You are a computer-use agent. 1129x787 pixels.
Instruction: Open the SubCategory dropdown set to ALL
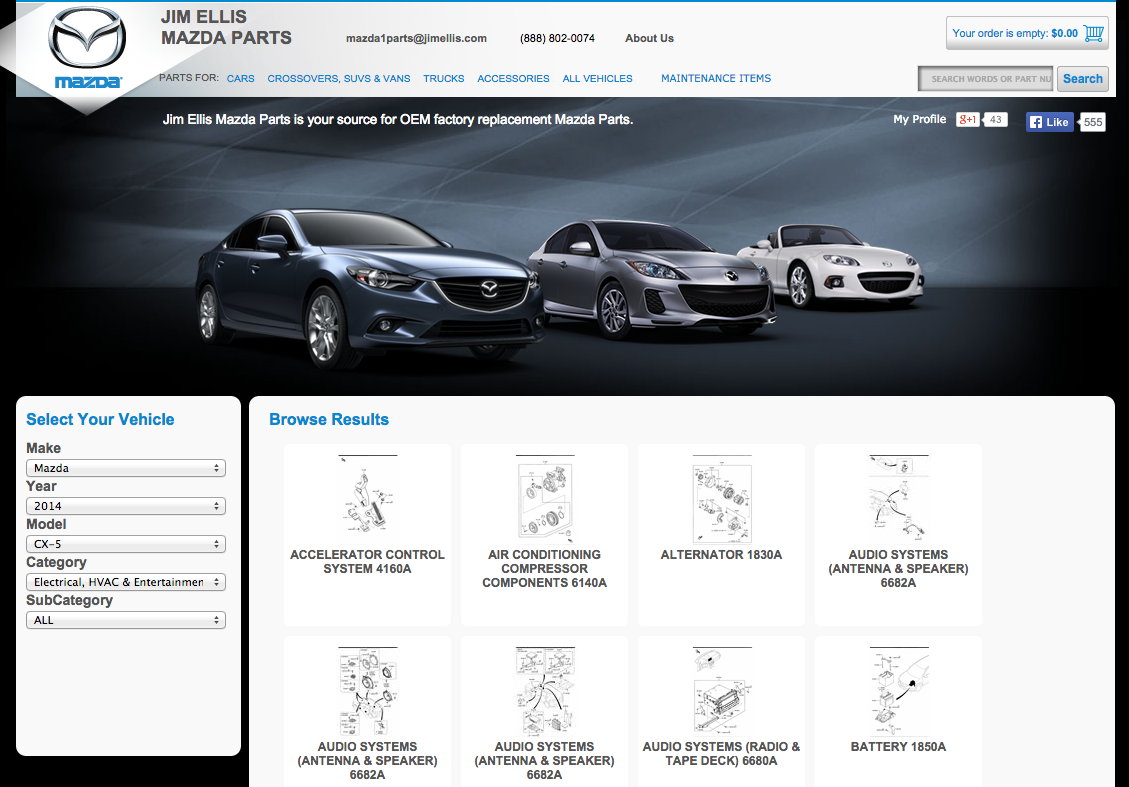tap(125, 619)
